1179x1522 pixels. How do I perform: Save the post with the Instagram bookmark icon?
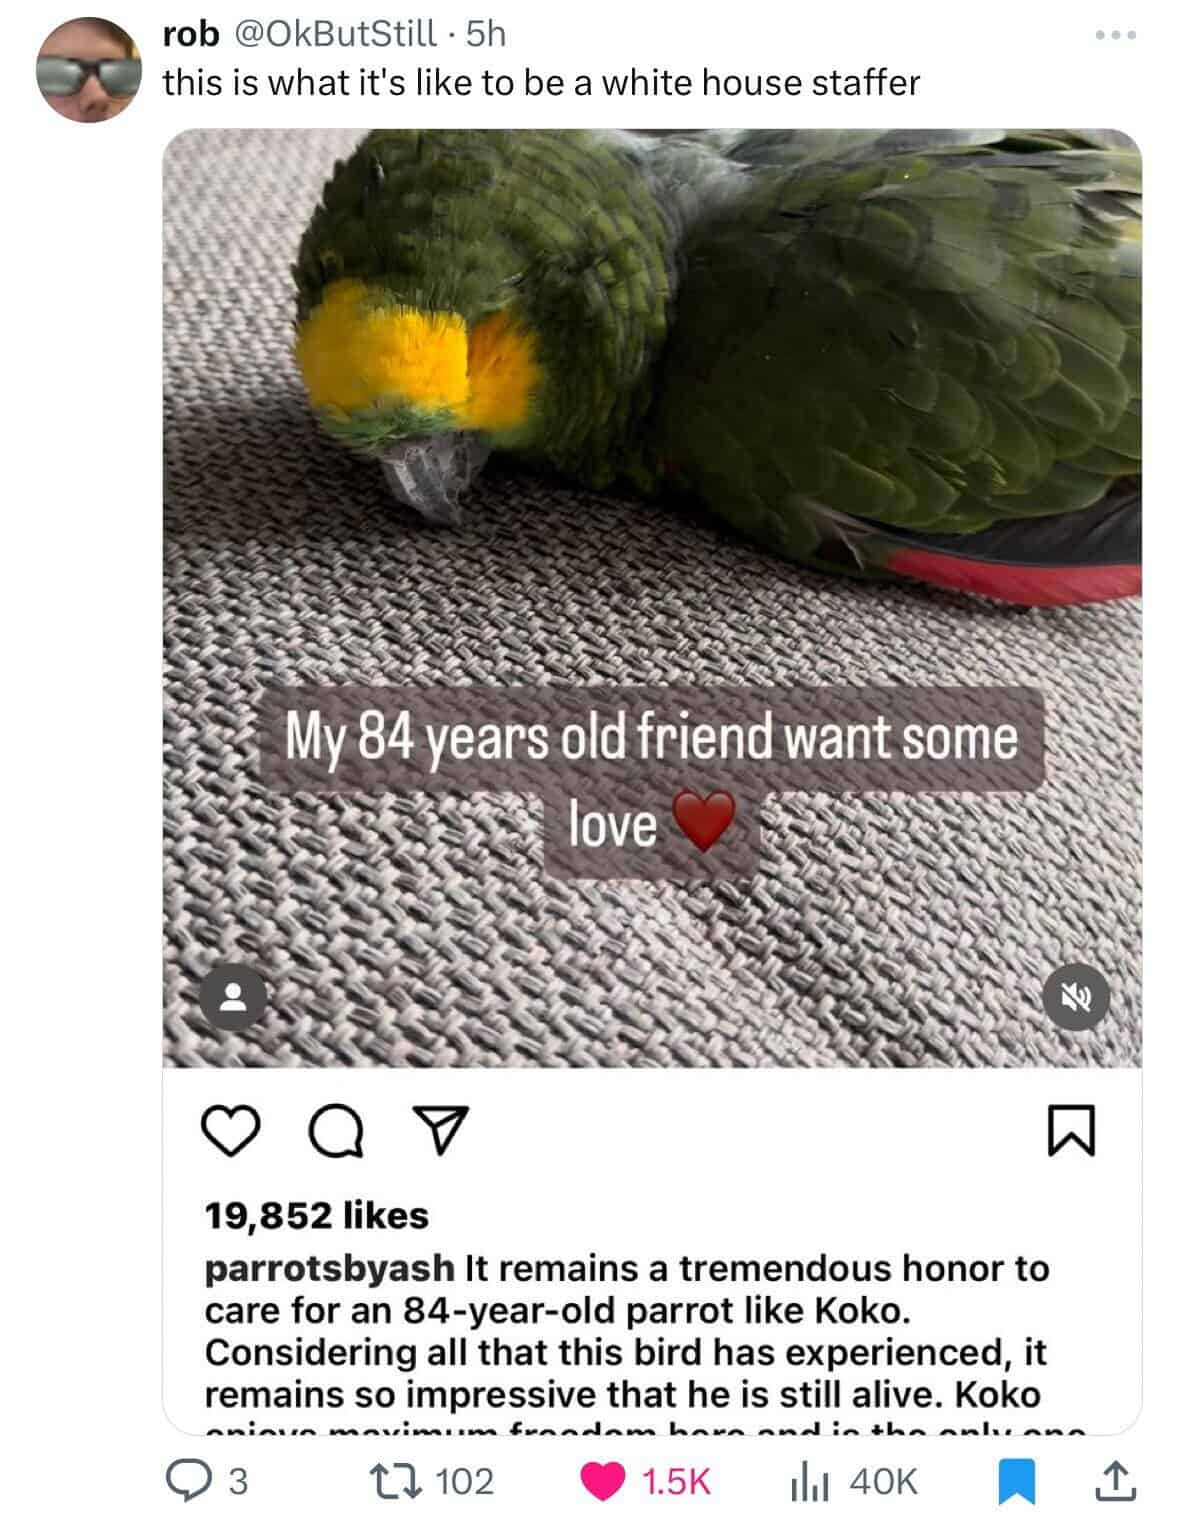1072,1131
